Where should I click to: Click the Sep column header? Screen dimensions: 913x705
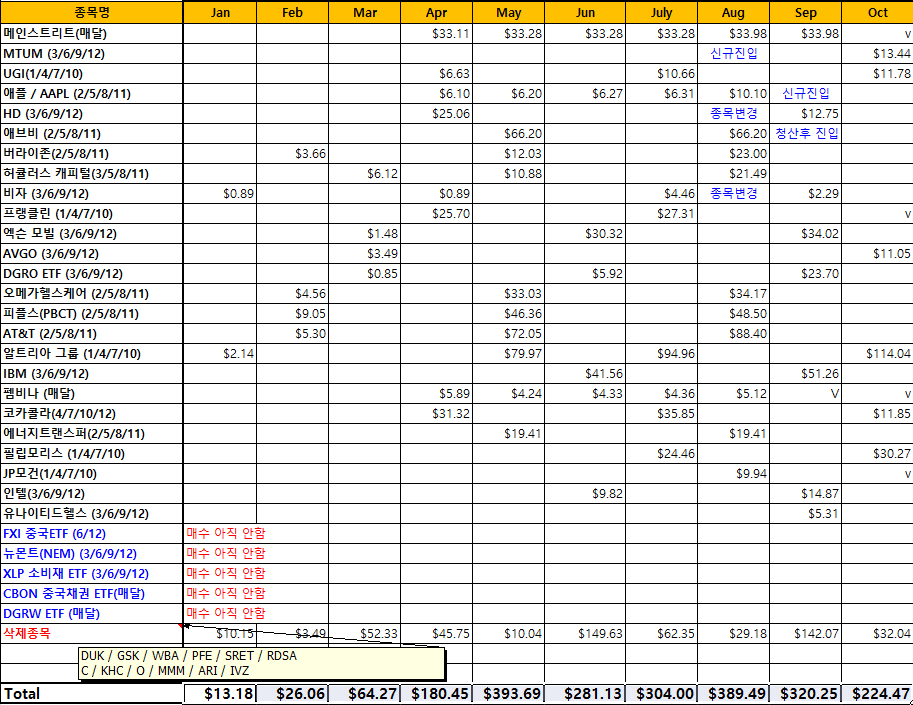coord(805,12)
